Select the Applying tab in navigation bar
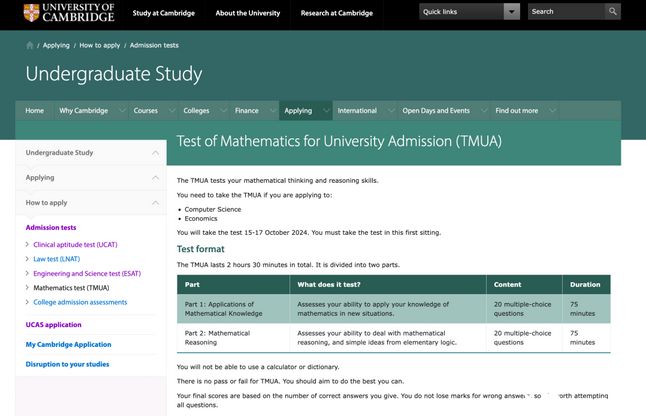The width and height of the screenshot is (646, 416). coord(298,110)
